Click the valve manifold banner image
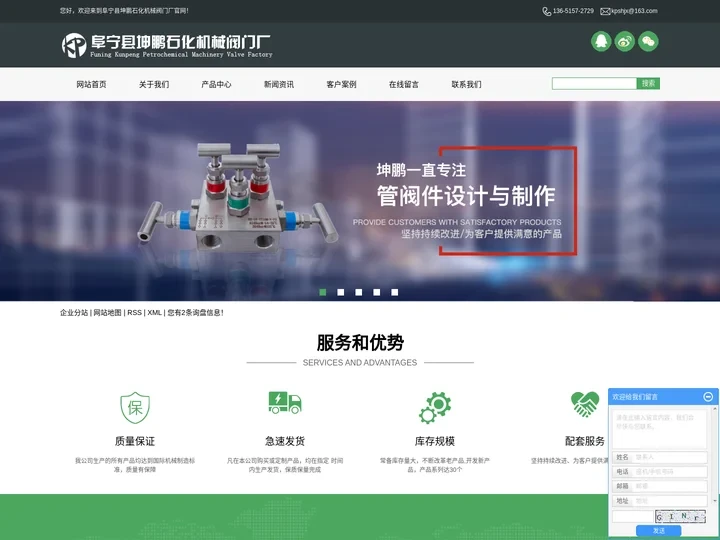Image resolution: width=720 pixels, height=540 pixels. tap(237, 197)
